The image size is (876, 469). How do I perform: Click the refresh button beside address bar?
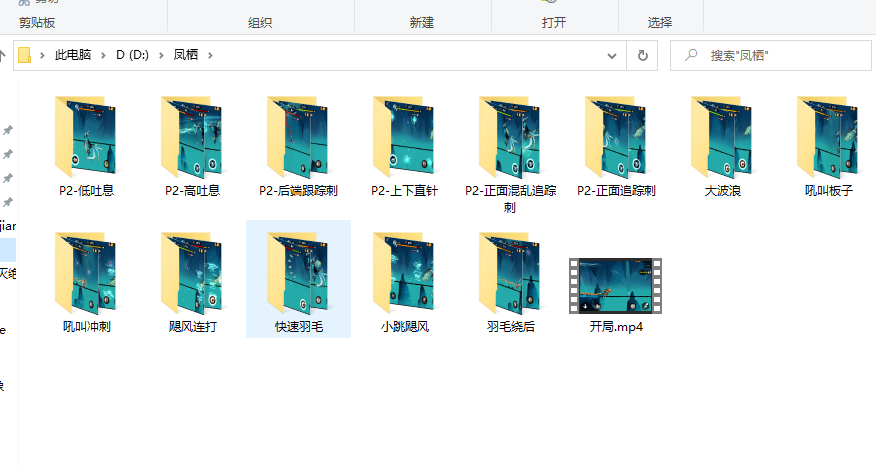pos(642,55)
